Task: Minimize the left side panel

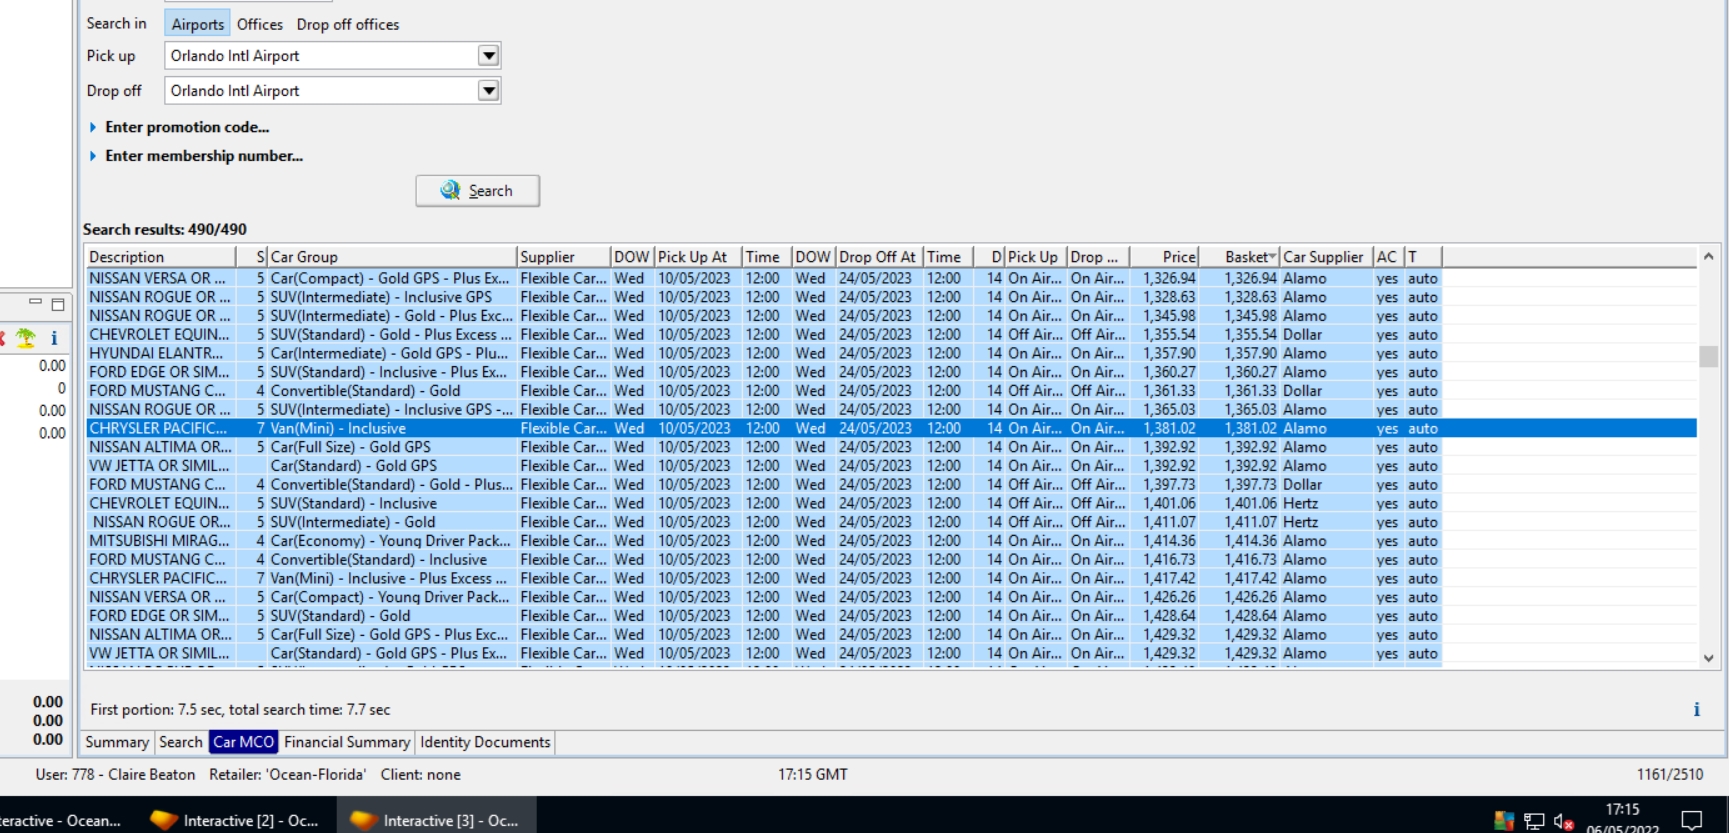Action: [35, 302]
